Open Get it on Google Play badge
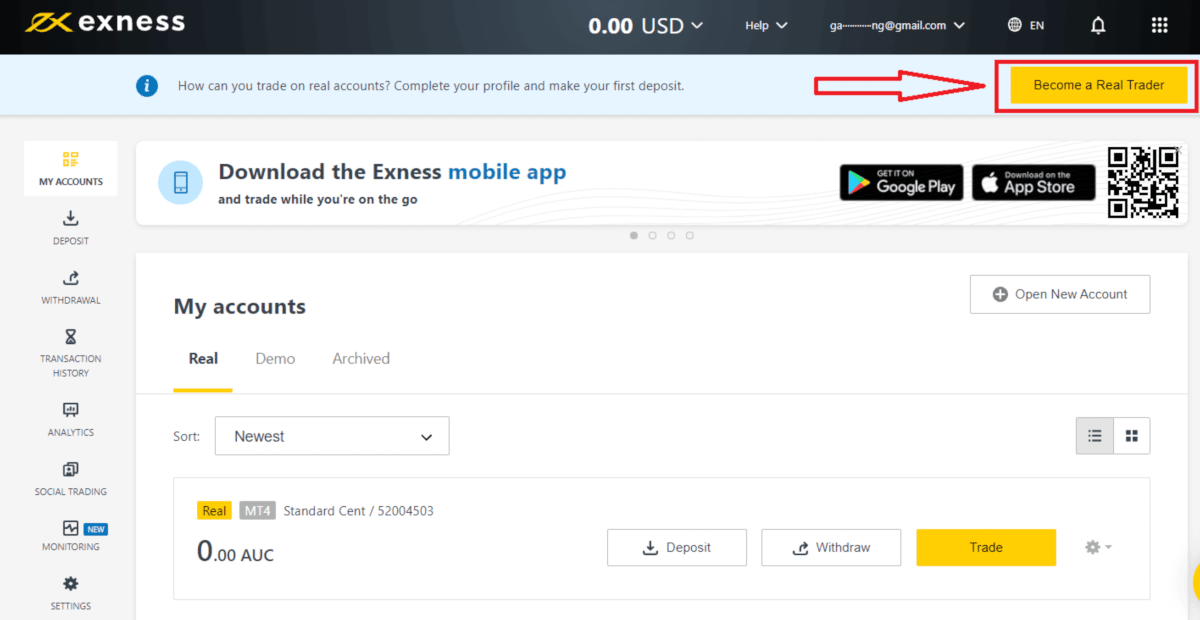Viewport: 1200px width, 620px height. pyautogui.click(x=901, y=183)
